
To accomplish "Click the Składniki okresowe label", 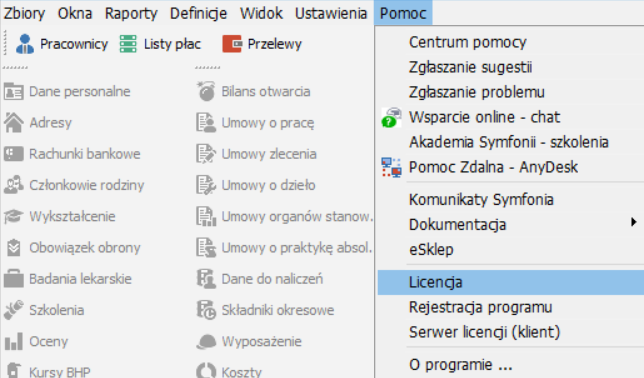I will pos(278,310).
